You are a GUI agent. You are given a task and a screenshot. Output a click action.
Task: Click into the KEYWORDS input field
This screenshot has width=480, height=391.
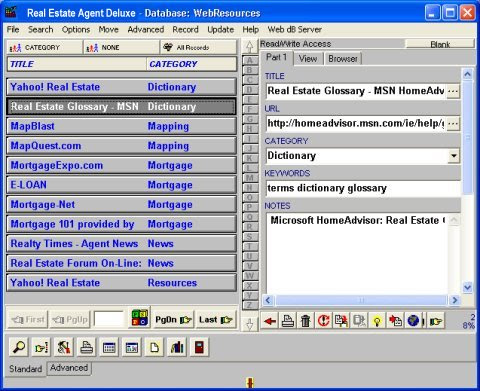363,188
